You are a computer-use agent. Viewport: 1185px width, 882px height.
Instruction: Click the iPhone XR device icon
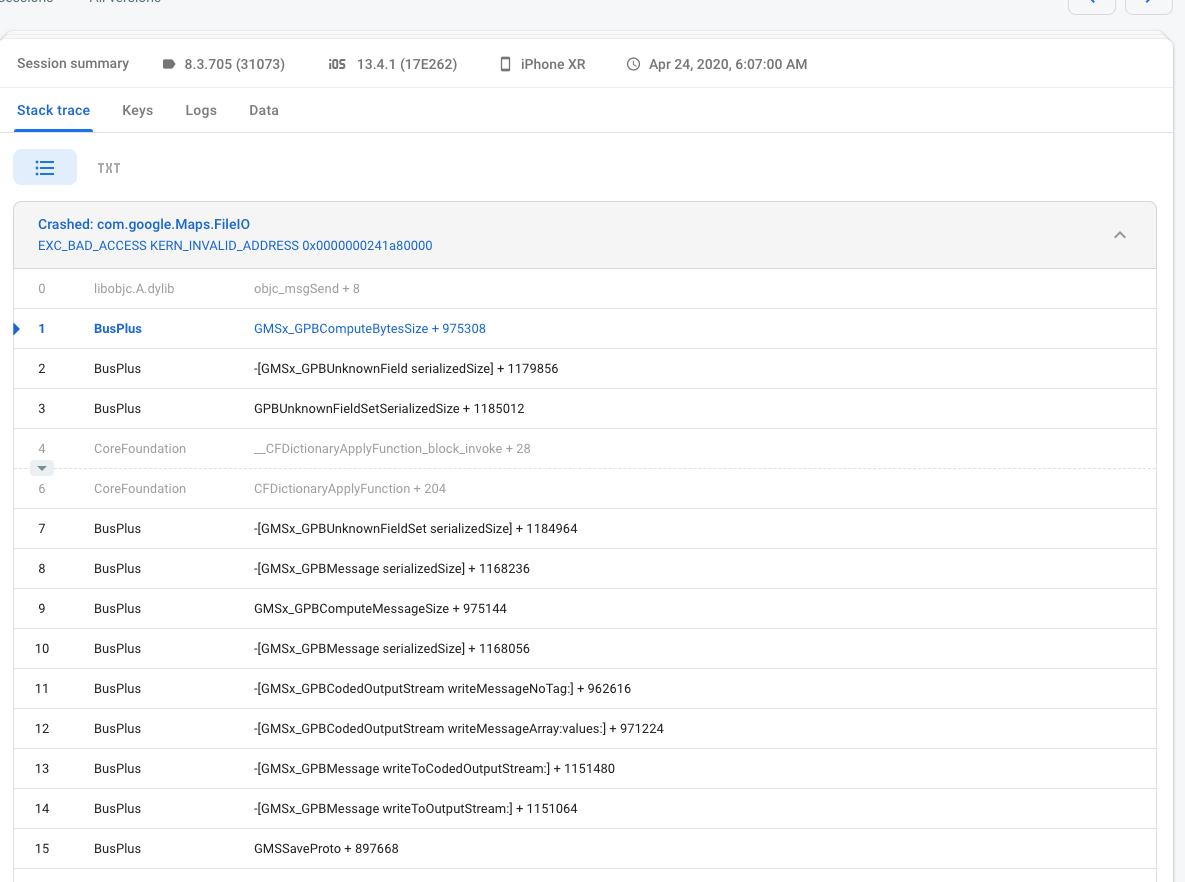pos(506,64)
